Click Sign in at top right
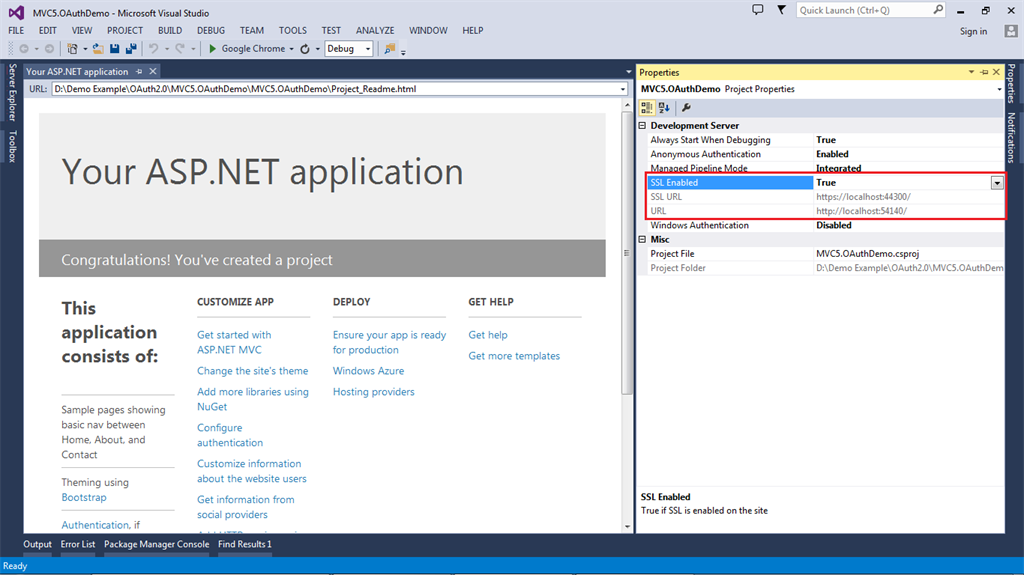The width and height of the screenshot is (1024, 575). click(973, 31)
